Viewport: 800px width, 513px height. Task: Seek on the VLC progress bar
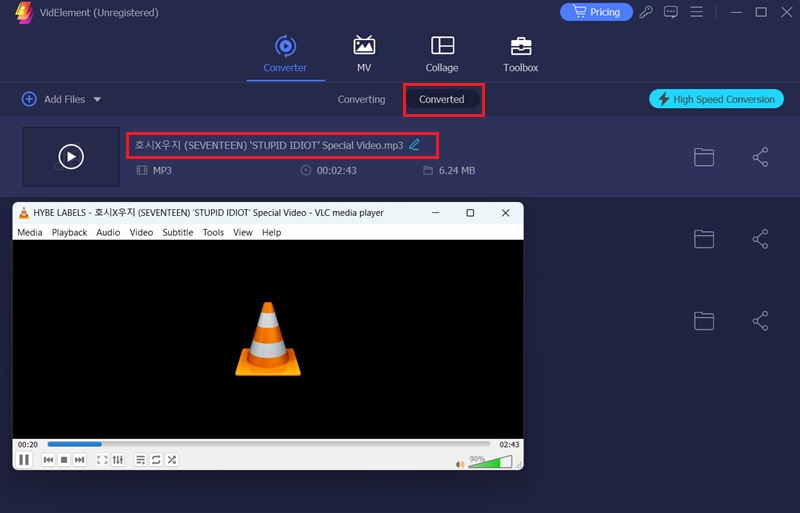point(268,444)
